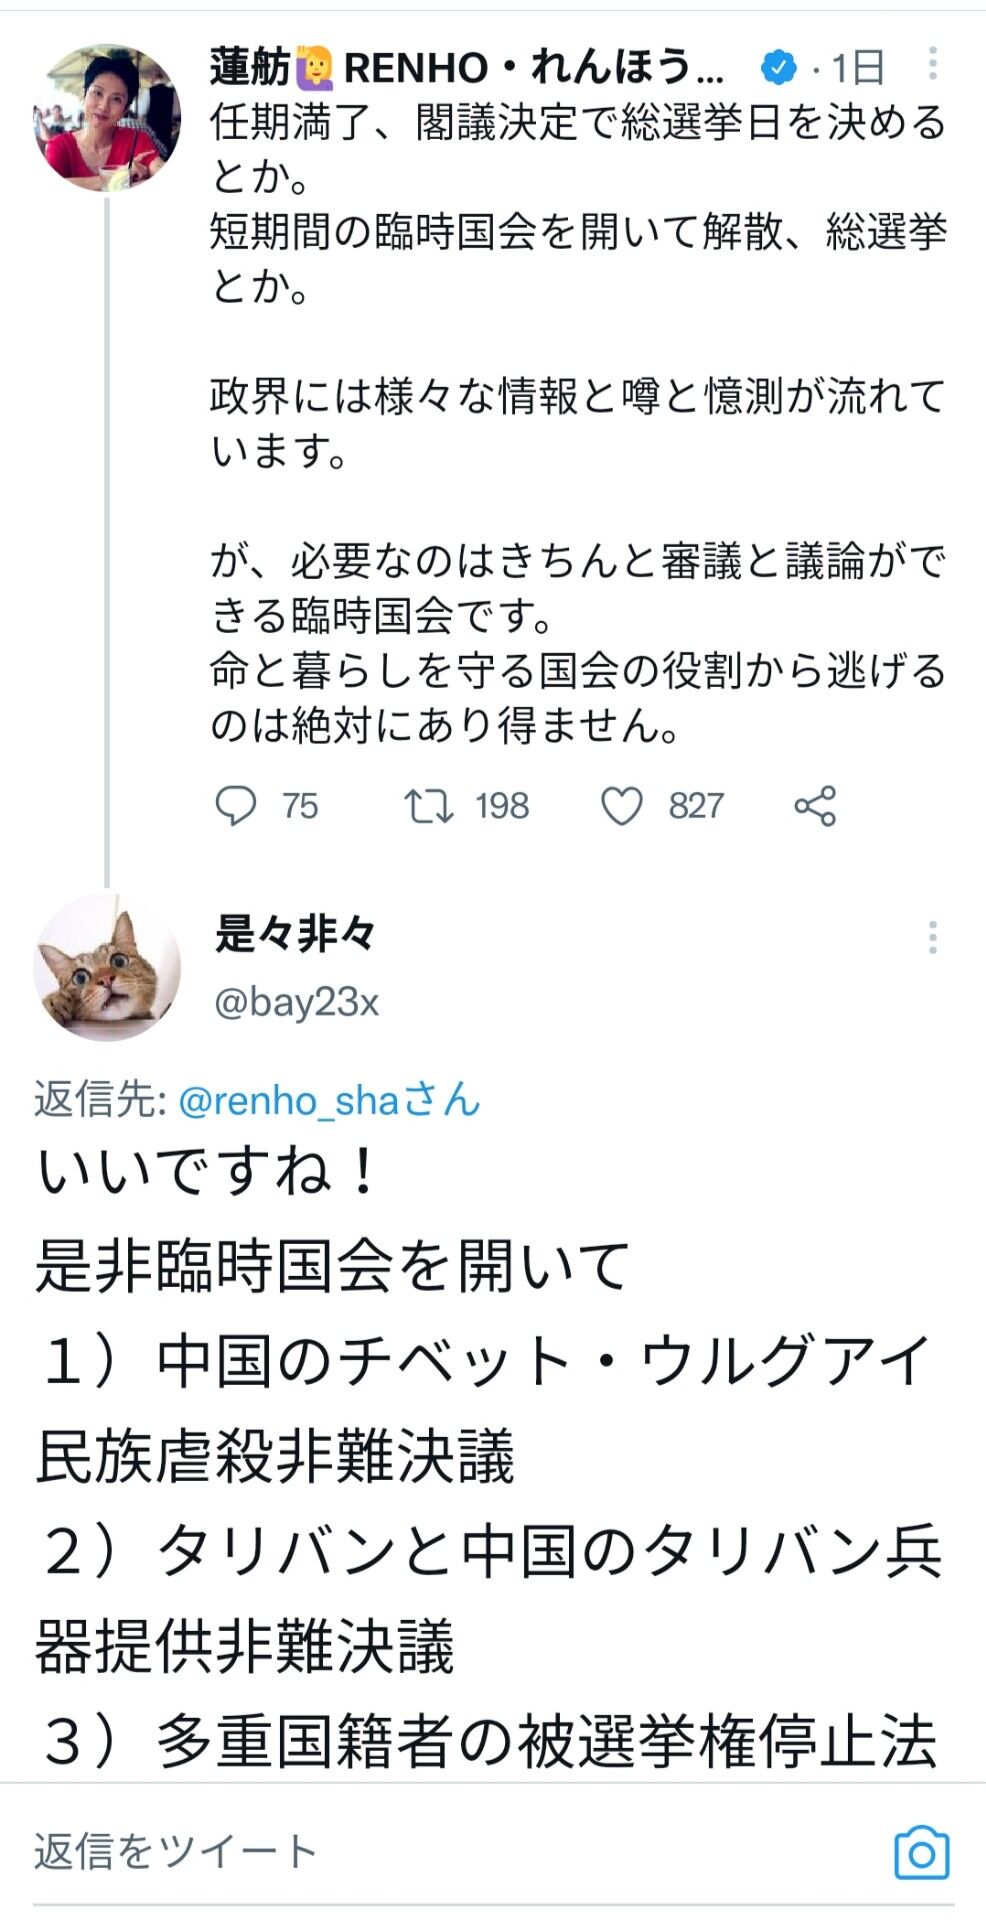Click the 1日 timestamp

858,68
